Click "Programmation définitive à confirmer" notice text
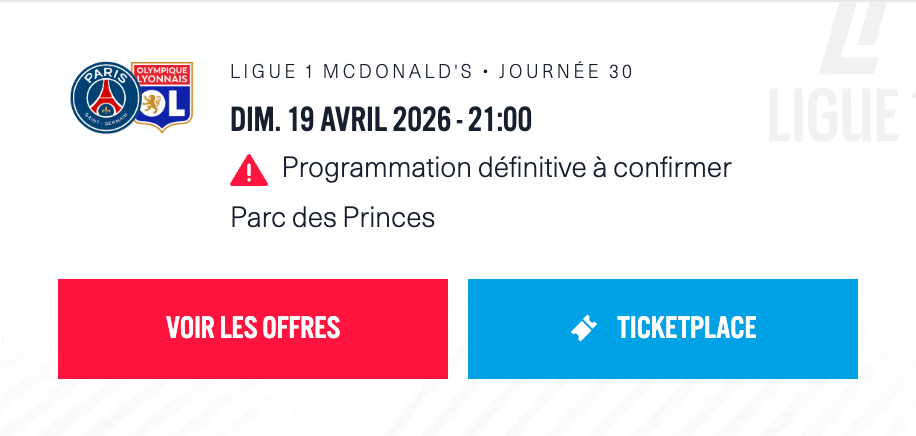916x436 pixels. [x=507, y=167]
